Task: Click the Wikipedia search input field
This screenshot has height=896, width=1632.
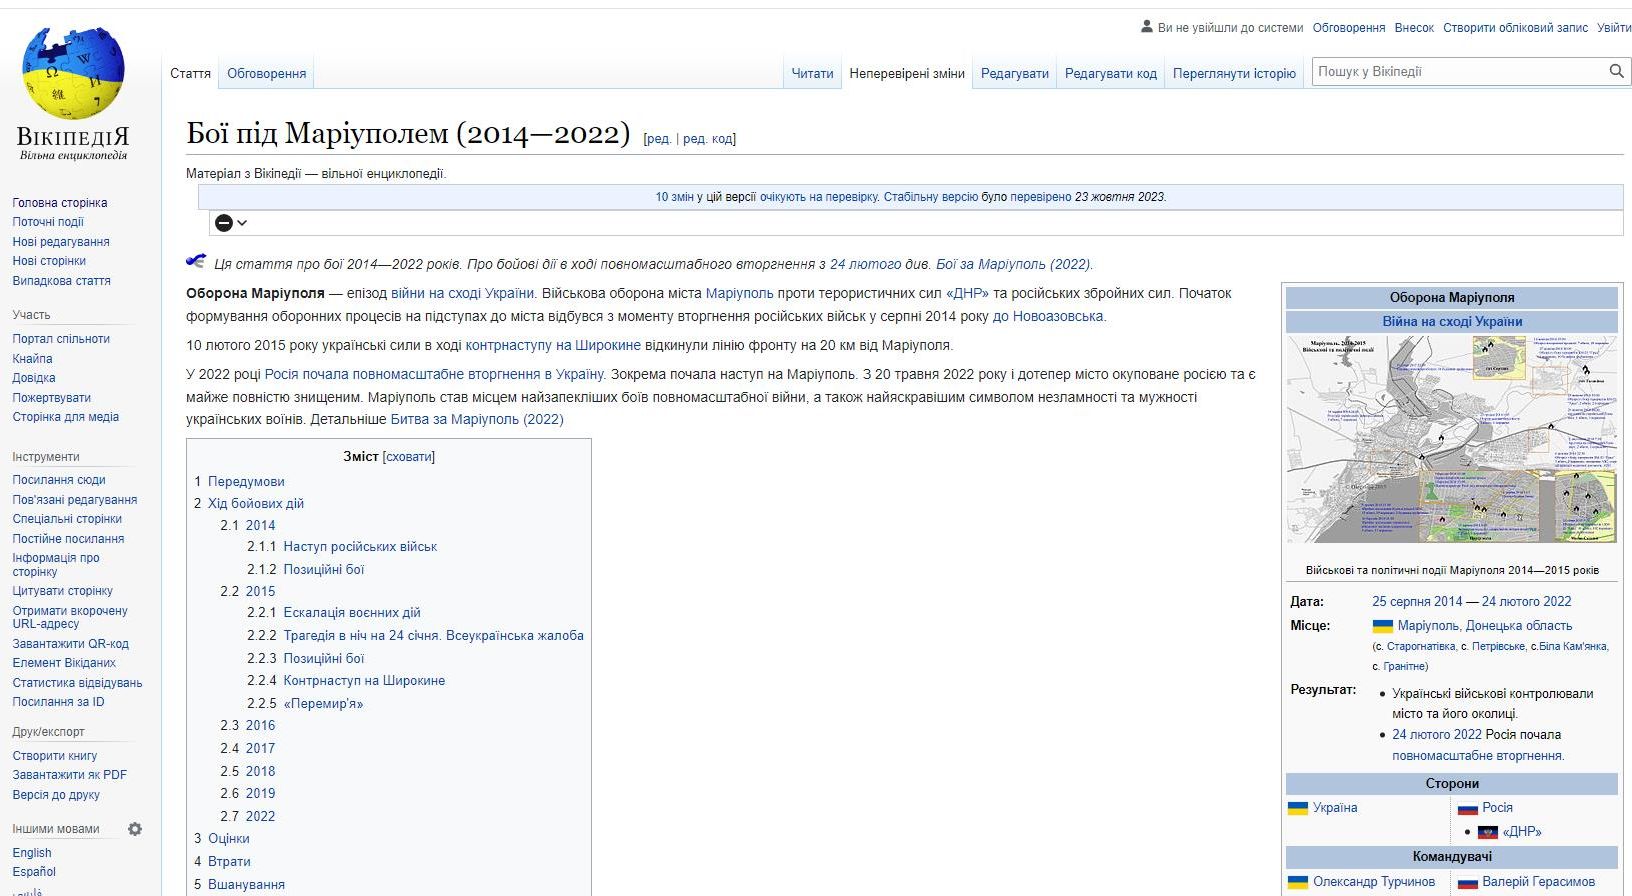Action: point(1457,71)
